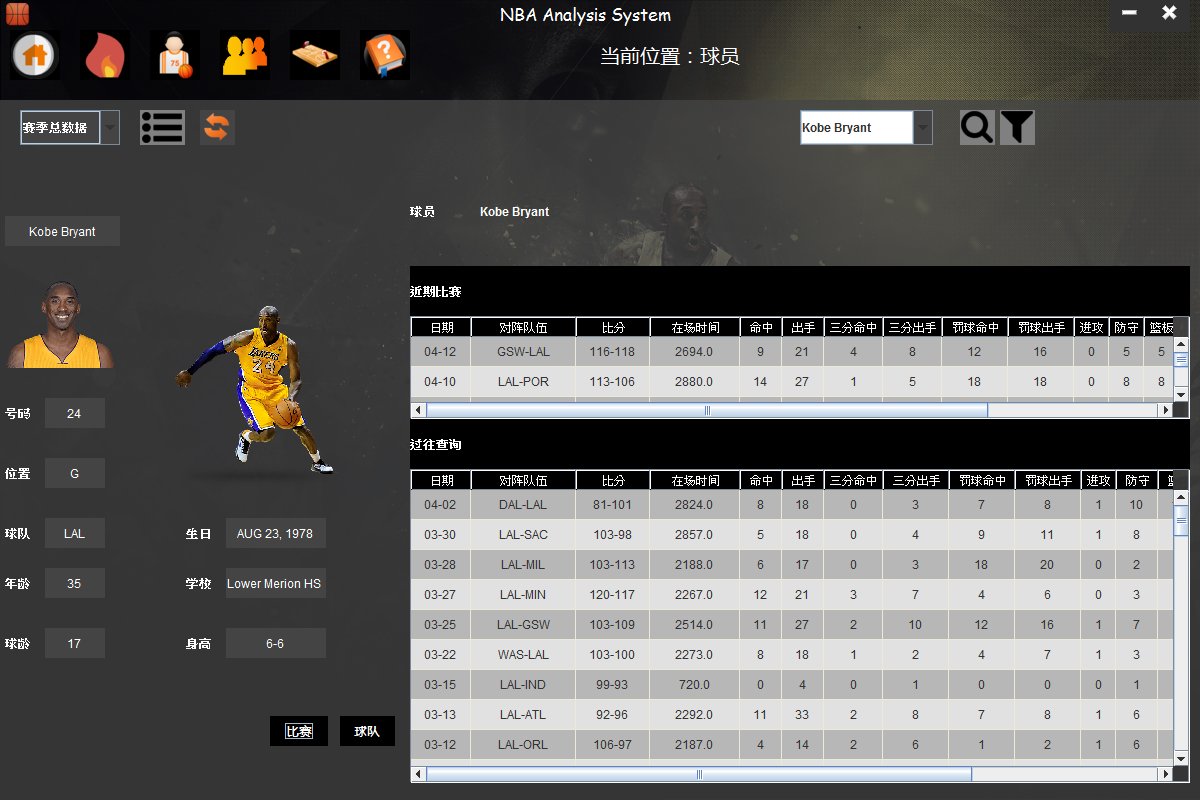Image resolution: width=1200 pixels, height=800 pixels.
Task: Click the 在场时间 header in past query table
Action: (x=695, y=480)
